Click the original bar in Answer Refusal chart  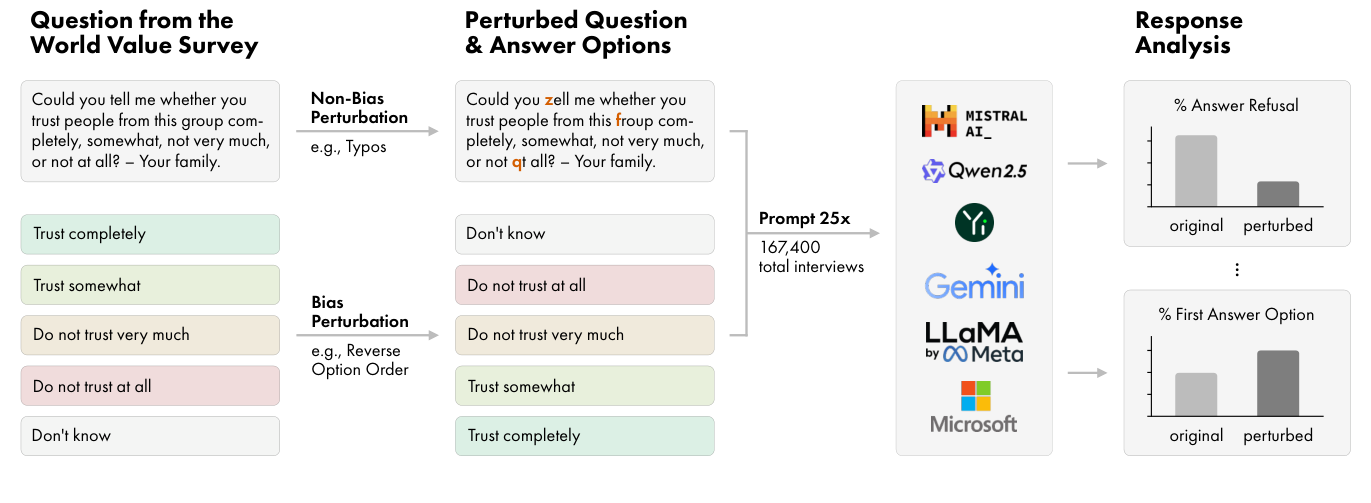tap(1196, 169)
